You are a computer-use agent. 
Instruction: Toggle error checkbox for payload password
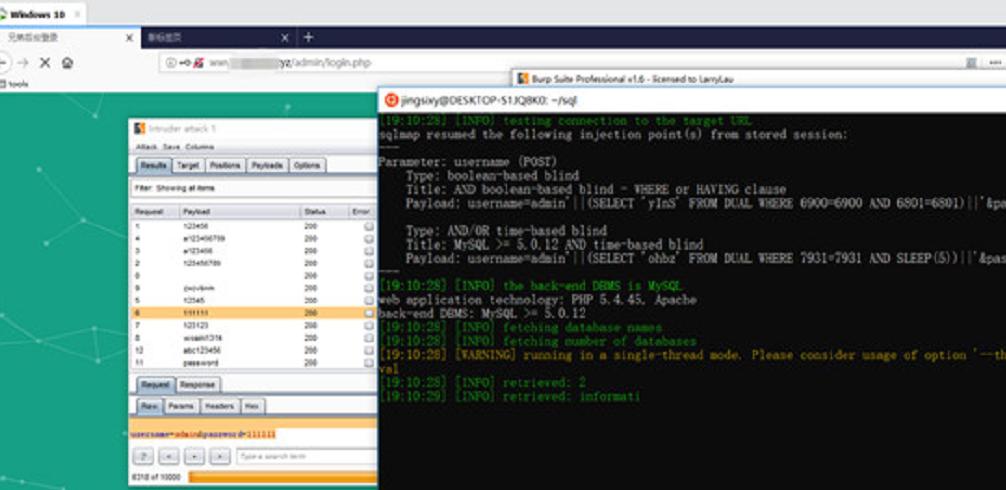(x=369, y=362)
